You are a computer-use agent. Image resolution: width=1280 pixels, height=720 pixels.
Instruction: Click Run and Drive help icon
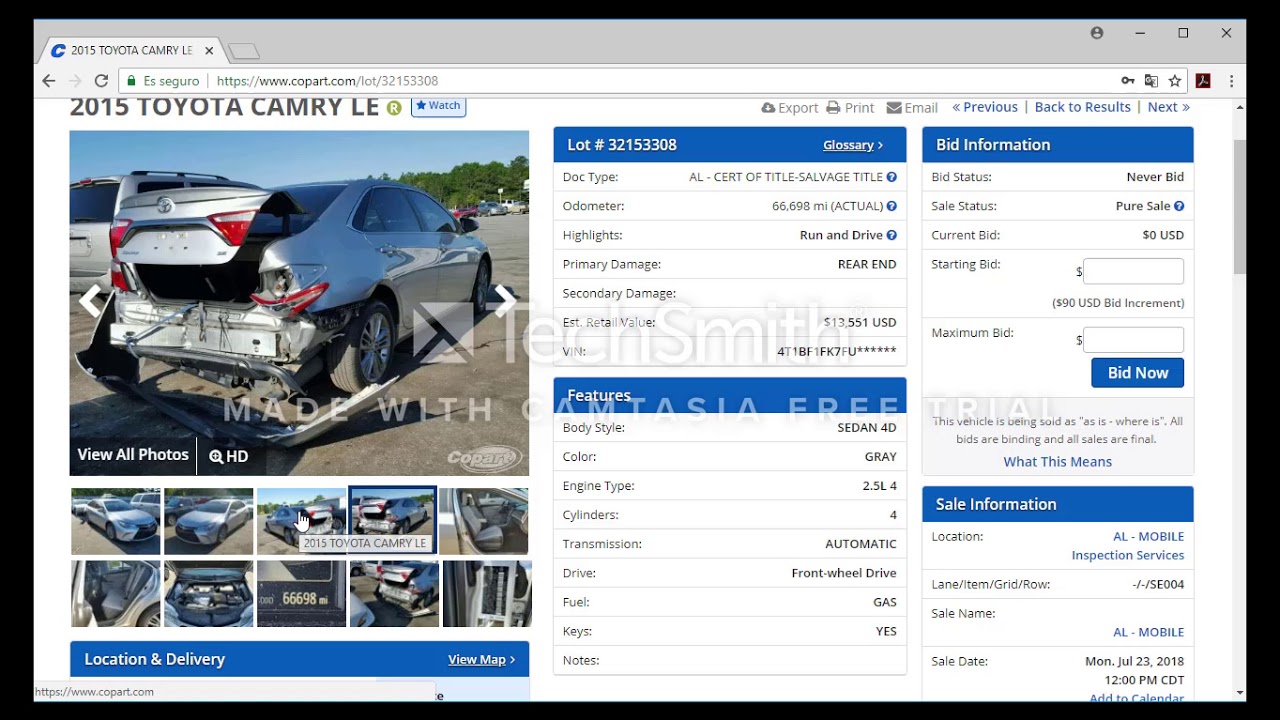(x=891, y=235)
